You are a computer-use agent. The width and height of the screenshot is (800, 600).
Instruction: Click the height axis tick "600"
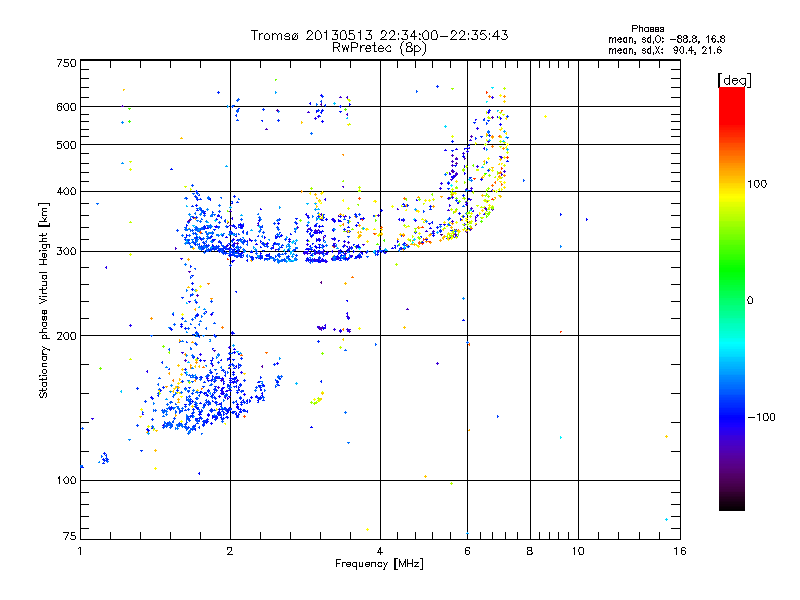coord(66,107)
